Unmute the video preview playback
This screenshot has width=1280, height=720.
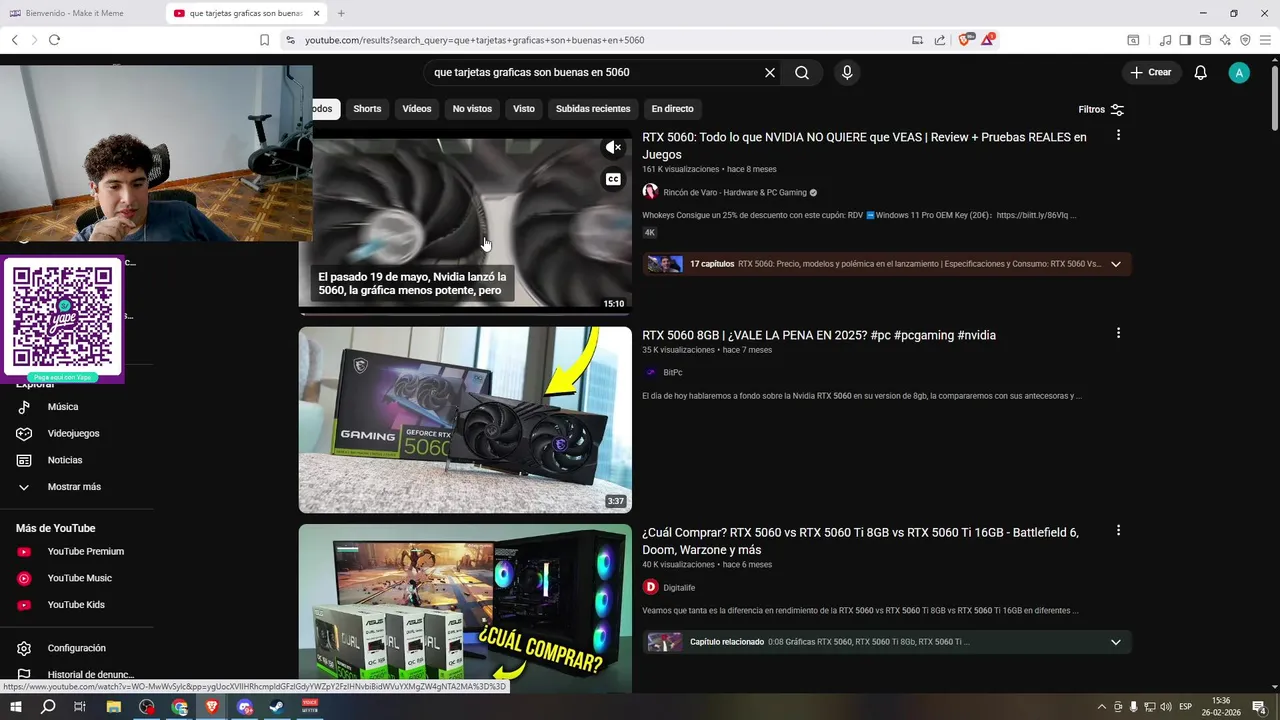tap(613, 148)
